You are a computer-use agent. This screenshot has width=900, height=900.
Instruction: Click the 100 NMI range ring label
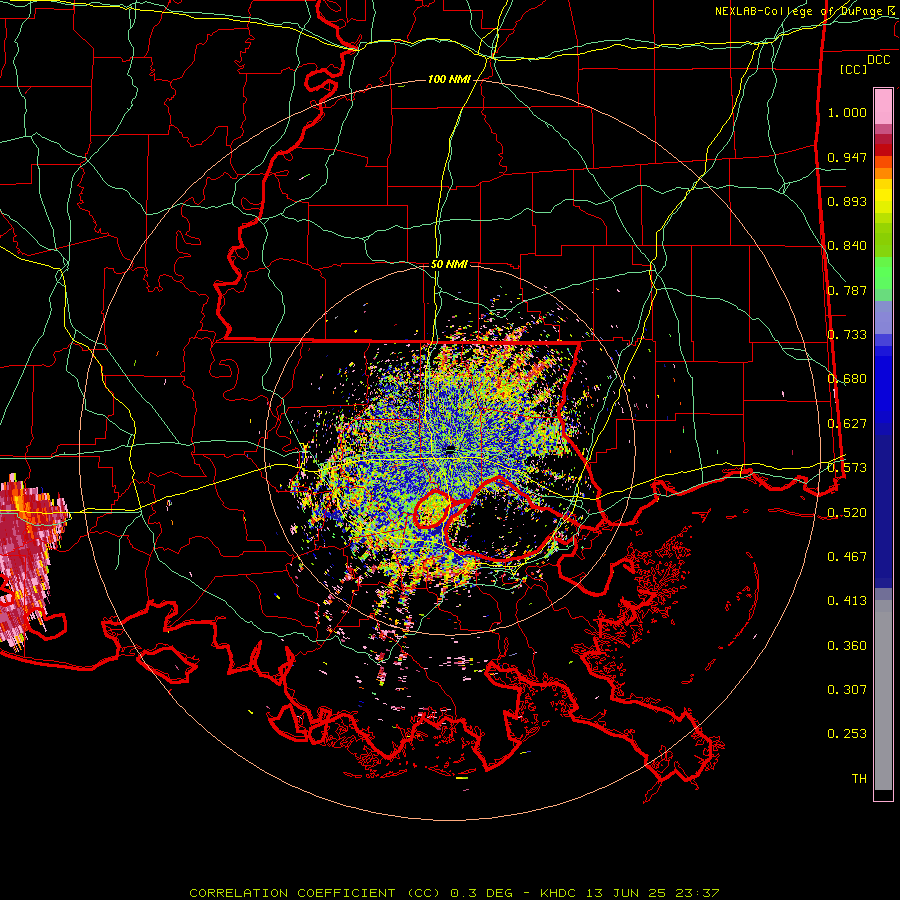pyautogui.click(x=449, y=79)
